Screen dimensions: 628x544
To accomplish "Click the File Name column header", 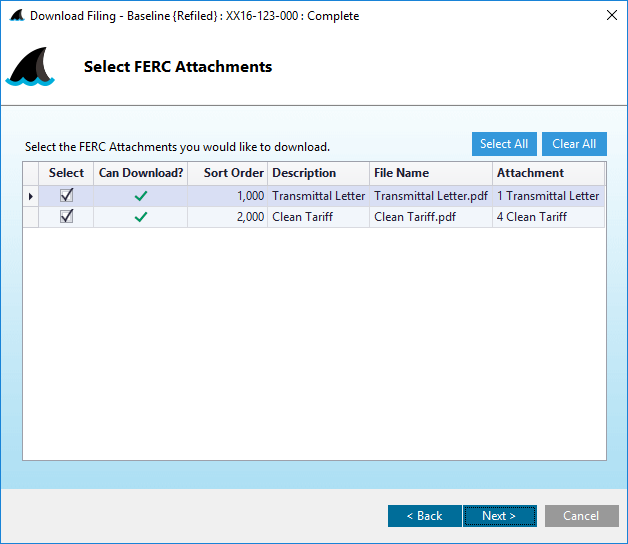I will pos(430,173).
